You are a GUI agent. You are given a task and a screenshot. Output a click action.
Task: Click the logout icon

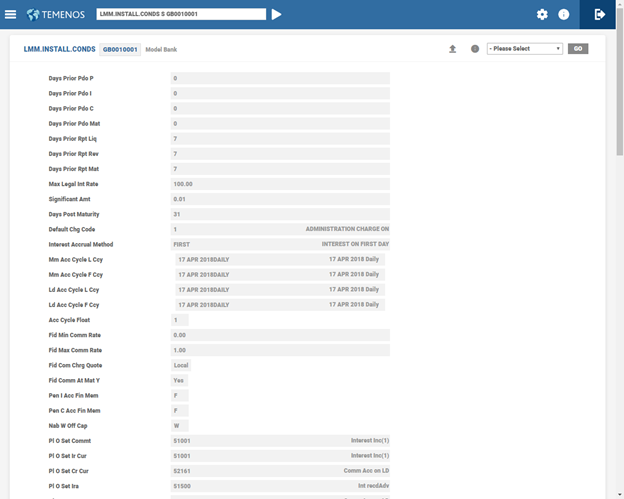coord(600,14)
